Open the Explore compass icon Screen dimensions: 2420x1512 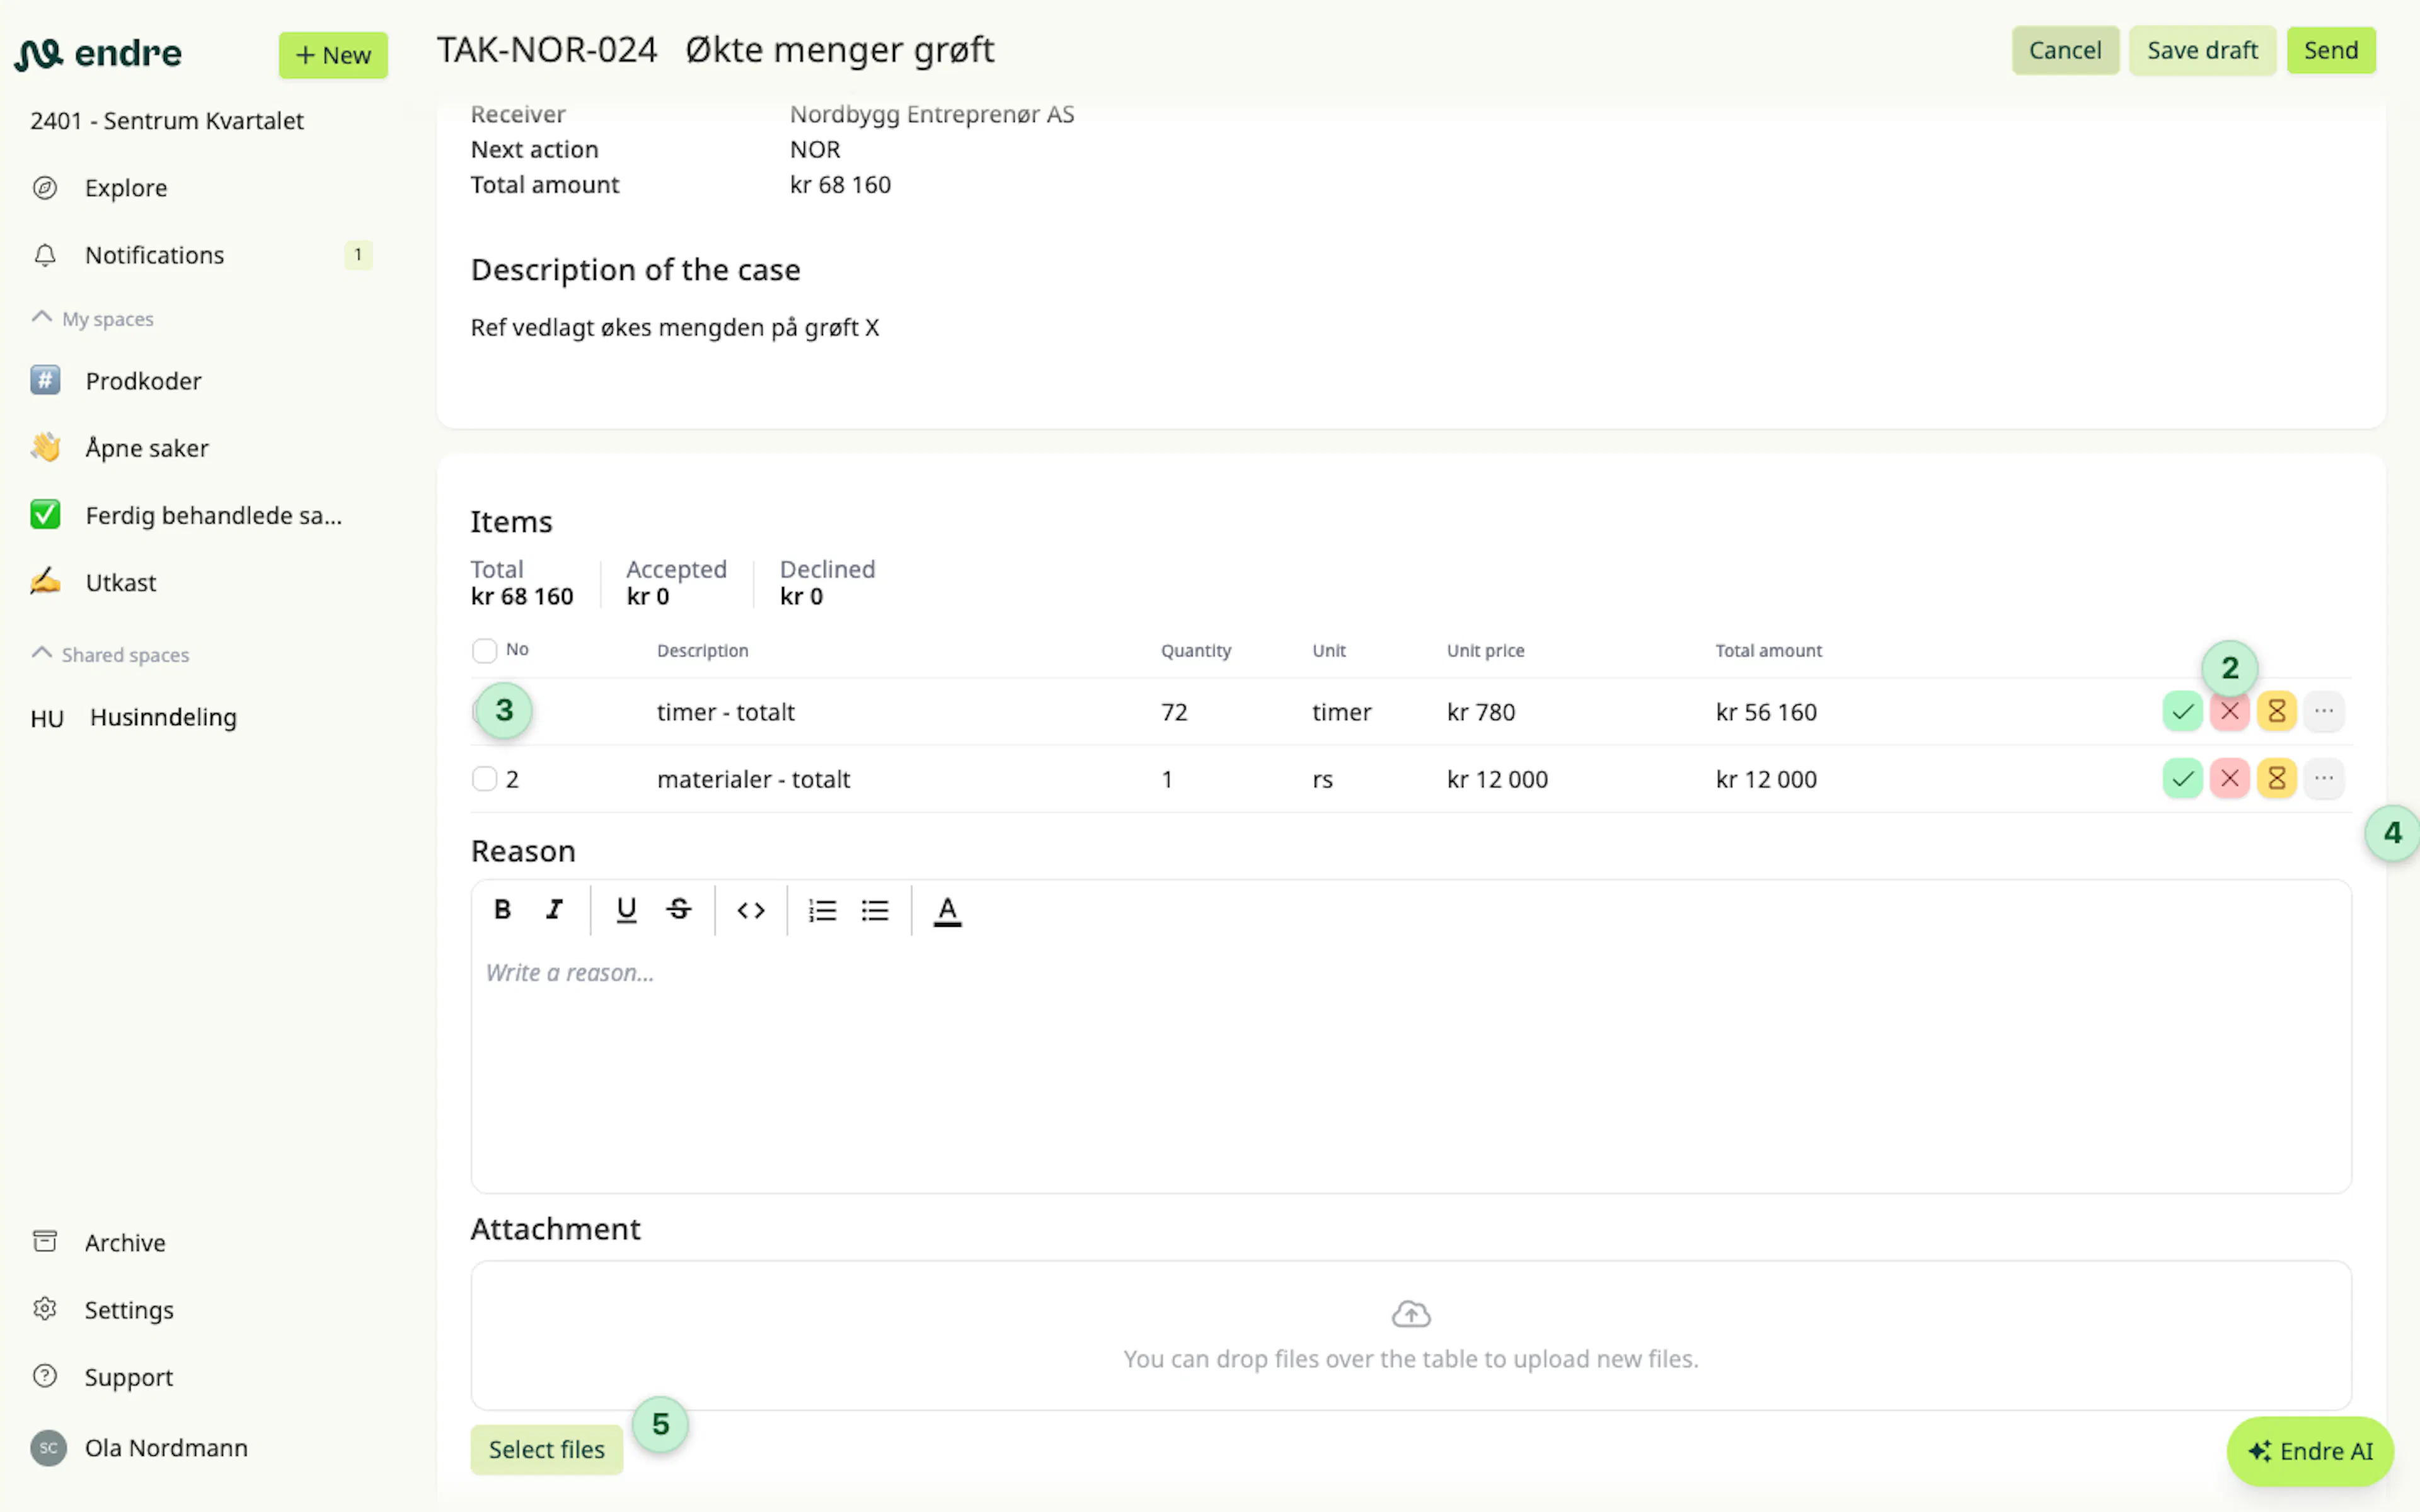[x=45, y=188]
